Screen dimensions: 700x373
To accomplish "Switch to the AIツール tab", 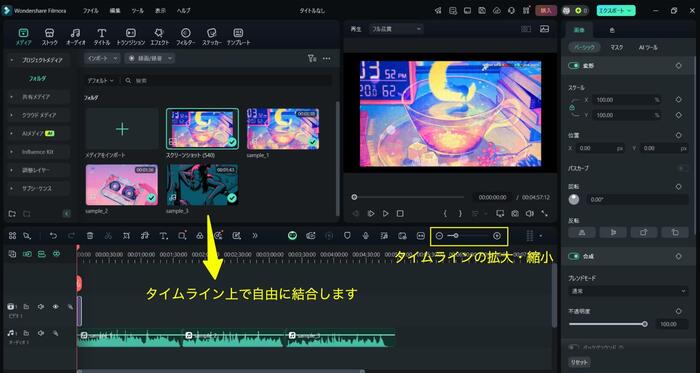I will click(x=647, y=47).
